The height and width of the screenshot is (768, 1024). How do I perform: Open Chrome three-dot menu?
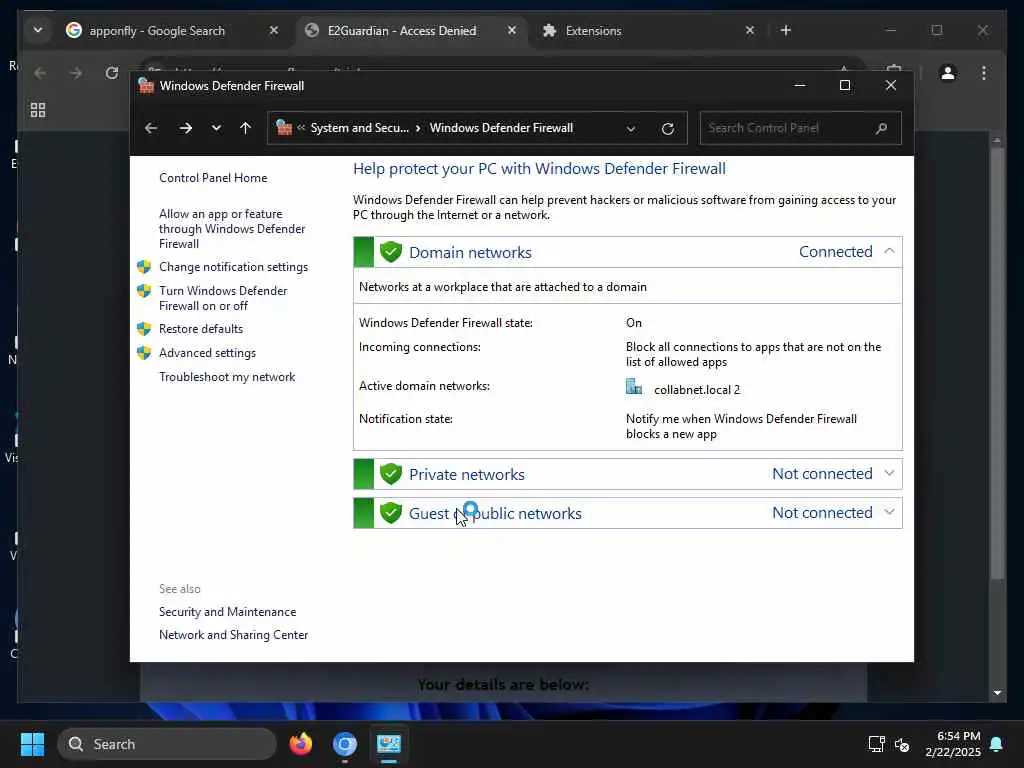point(984,72)
